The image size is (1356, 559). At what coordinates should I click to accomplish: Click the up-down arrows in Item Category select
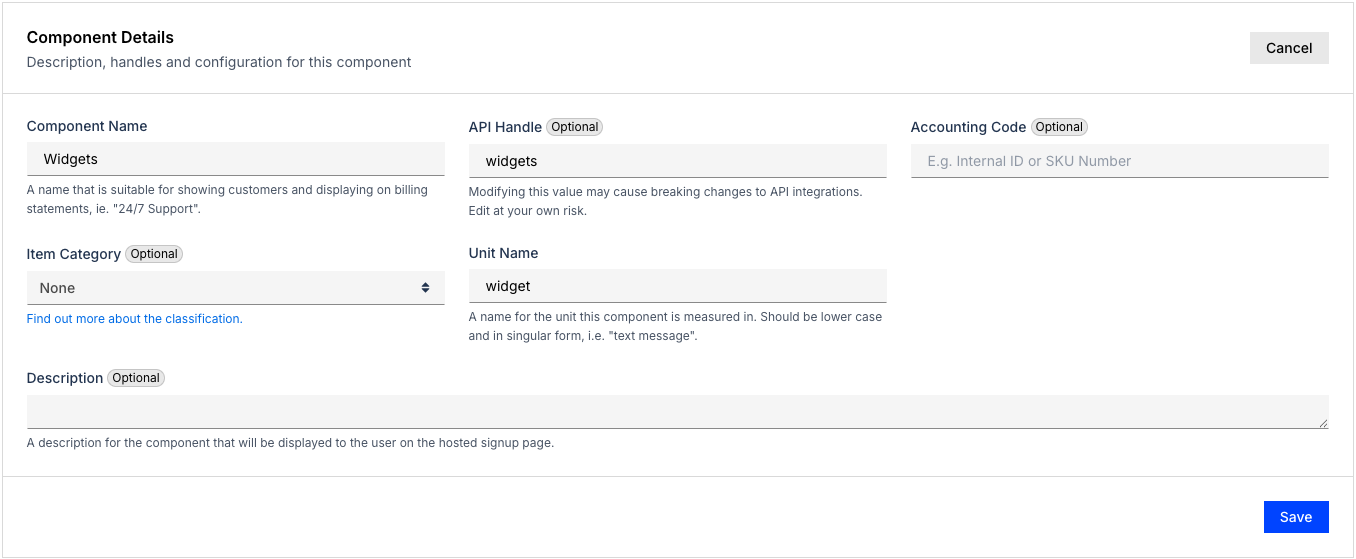click(425, 288)
